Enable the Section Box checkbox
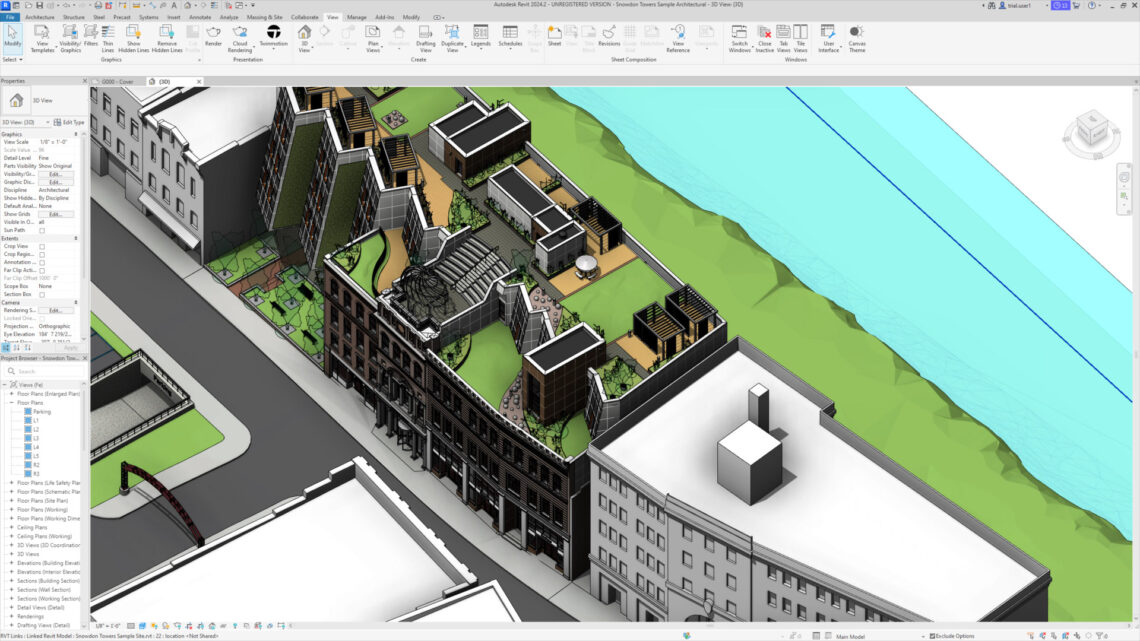1140x641 pixels. tap(42, 295)
